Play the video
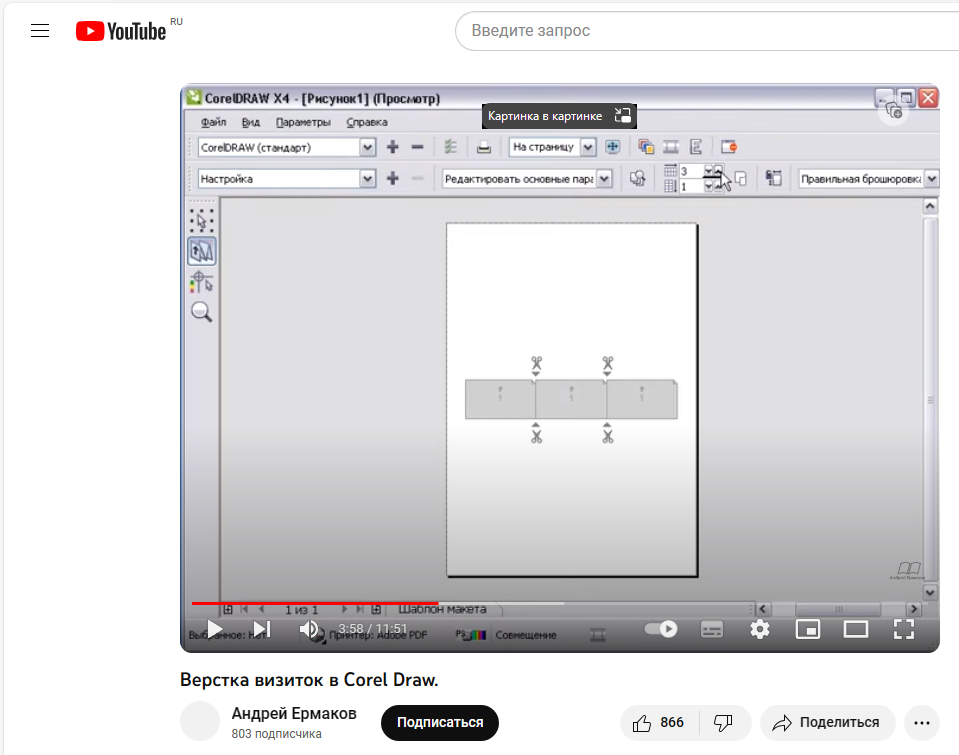Image resolution: width=959 pixels, height=755 pixels. click(x=215, y=629)
